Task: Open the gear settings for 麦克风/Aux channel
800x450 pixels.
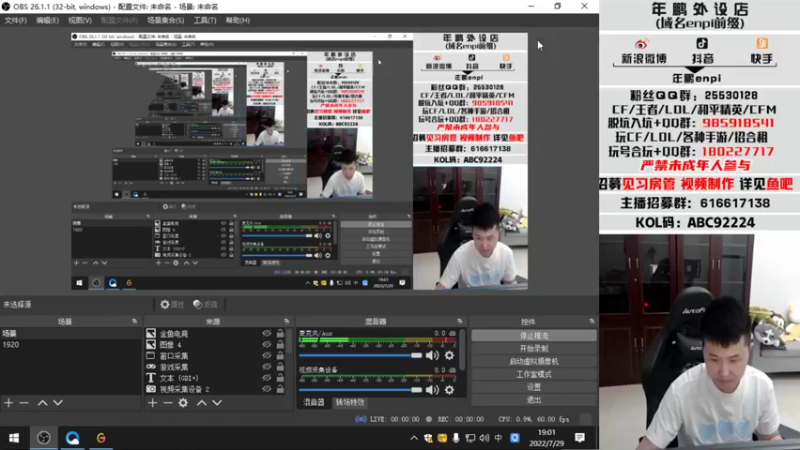Action: coord(449,355)
